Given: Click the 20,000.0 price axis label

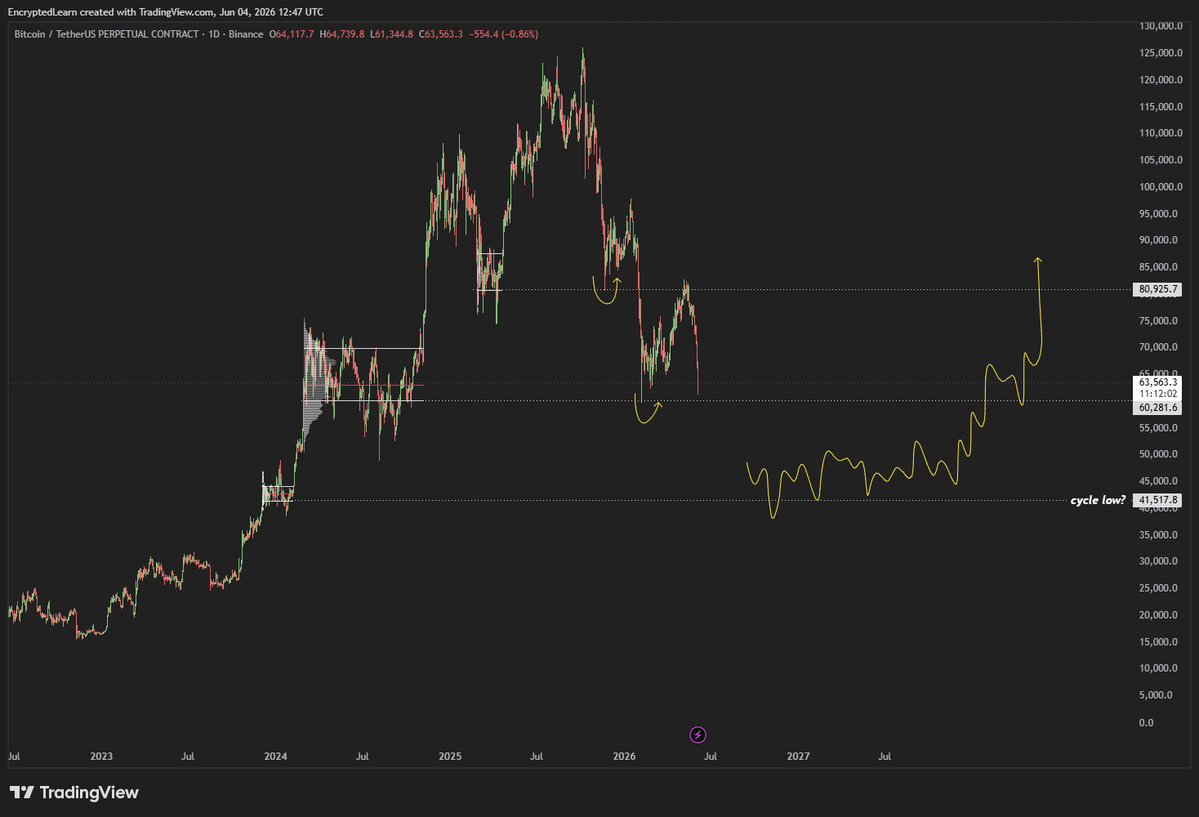Looking at the screenshot, I should [1158, 615].
